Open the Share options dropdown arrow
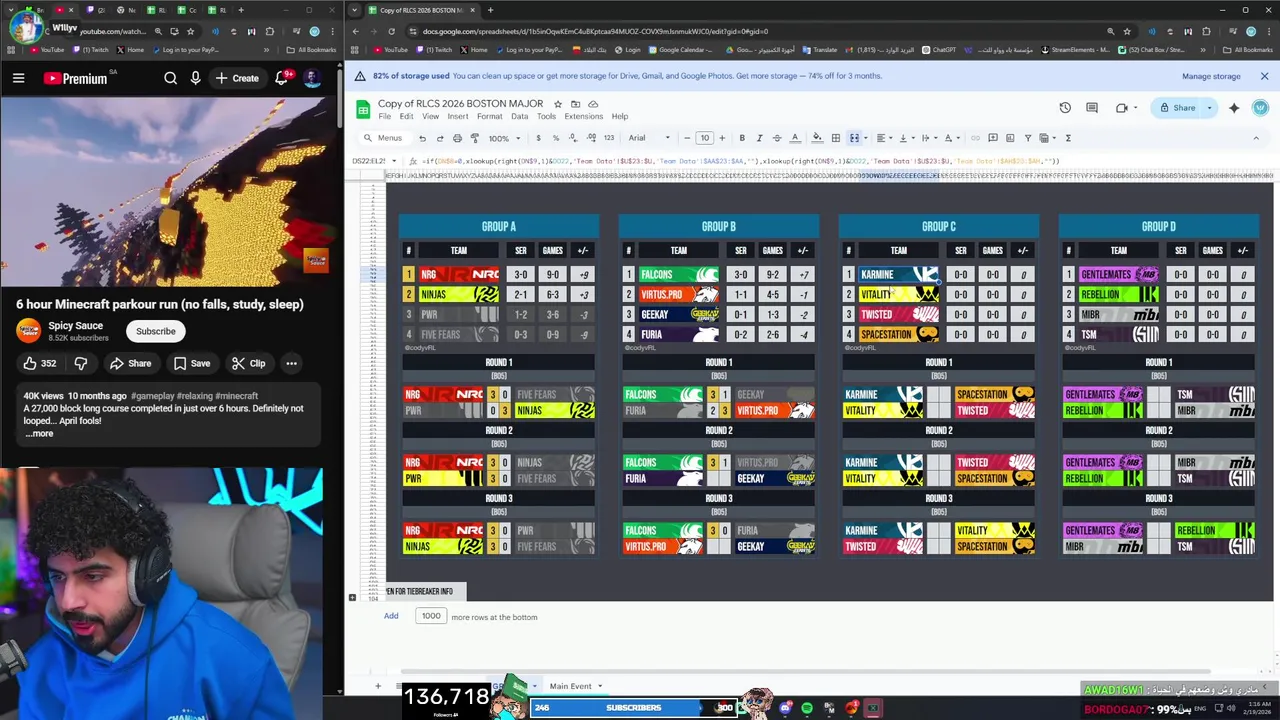This screenshot has height=720, width=1280. (1209, 108)
